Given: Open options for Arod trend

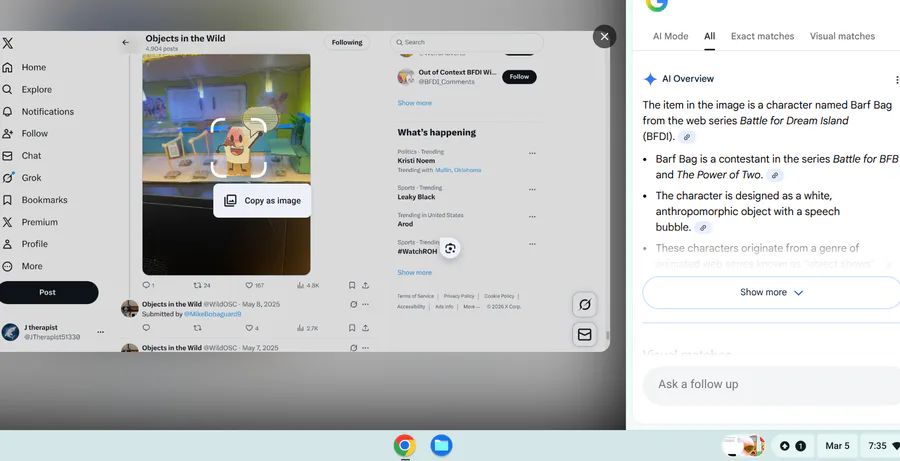Looking at the screenshot, I should [x=532, y=217].
